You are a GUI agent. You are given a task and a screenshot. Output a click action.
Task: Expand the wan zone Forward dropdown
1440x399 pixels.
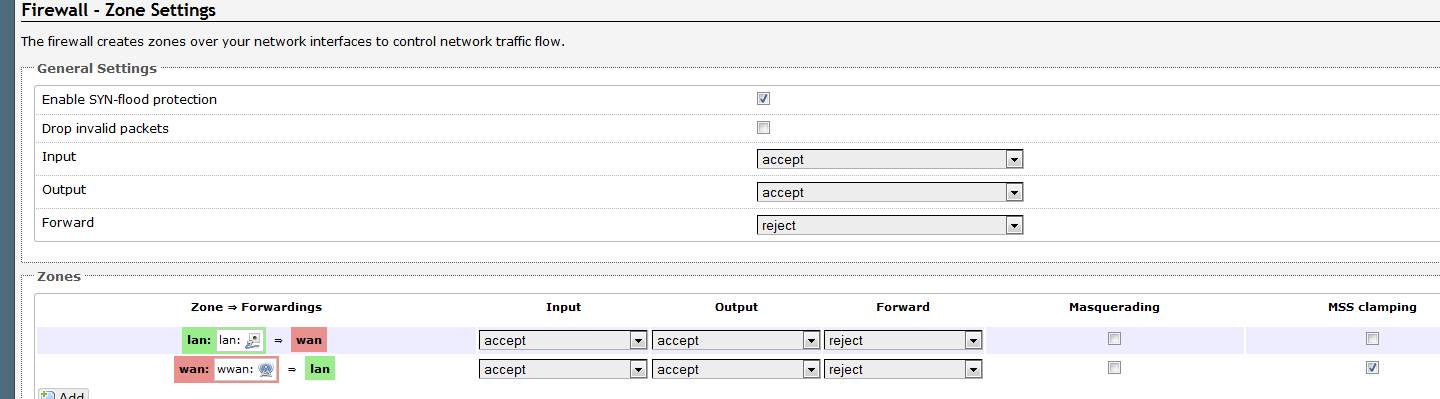click(x=903, y=369)
